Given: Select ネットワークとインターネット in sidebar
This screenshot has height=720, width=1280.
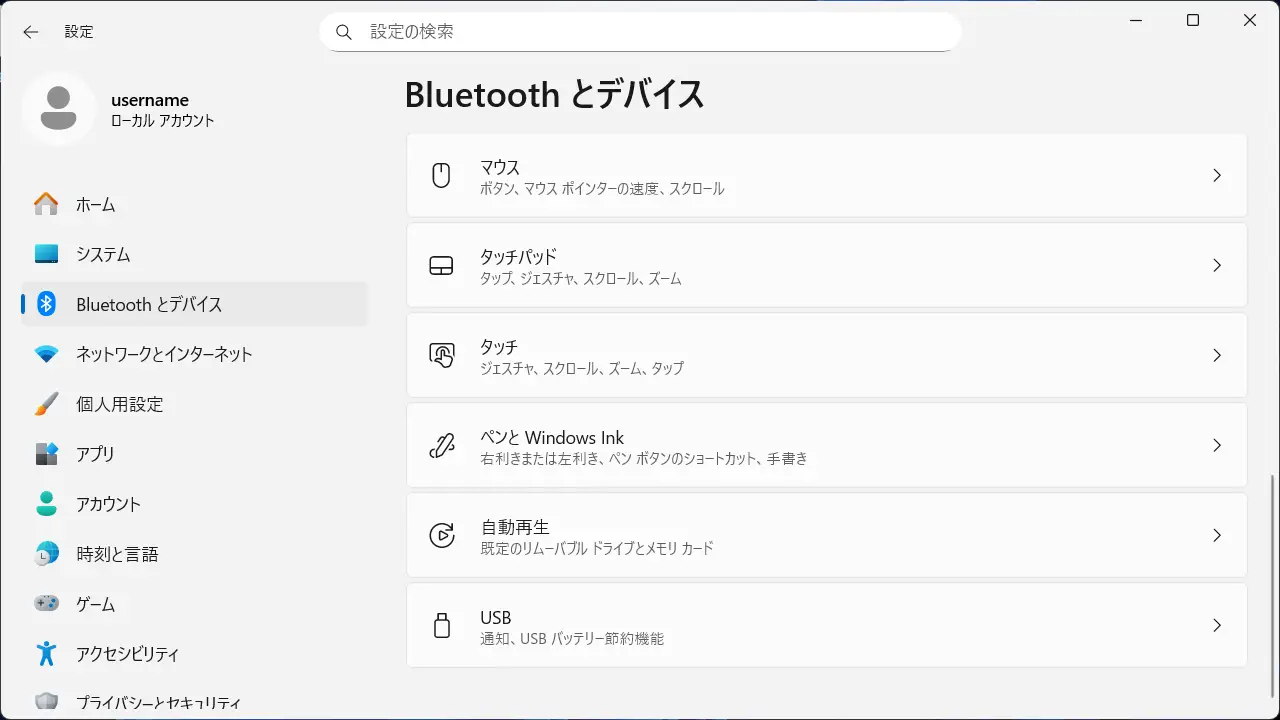Looking at the screenshot, I should (x=164, y=354).
